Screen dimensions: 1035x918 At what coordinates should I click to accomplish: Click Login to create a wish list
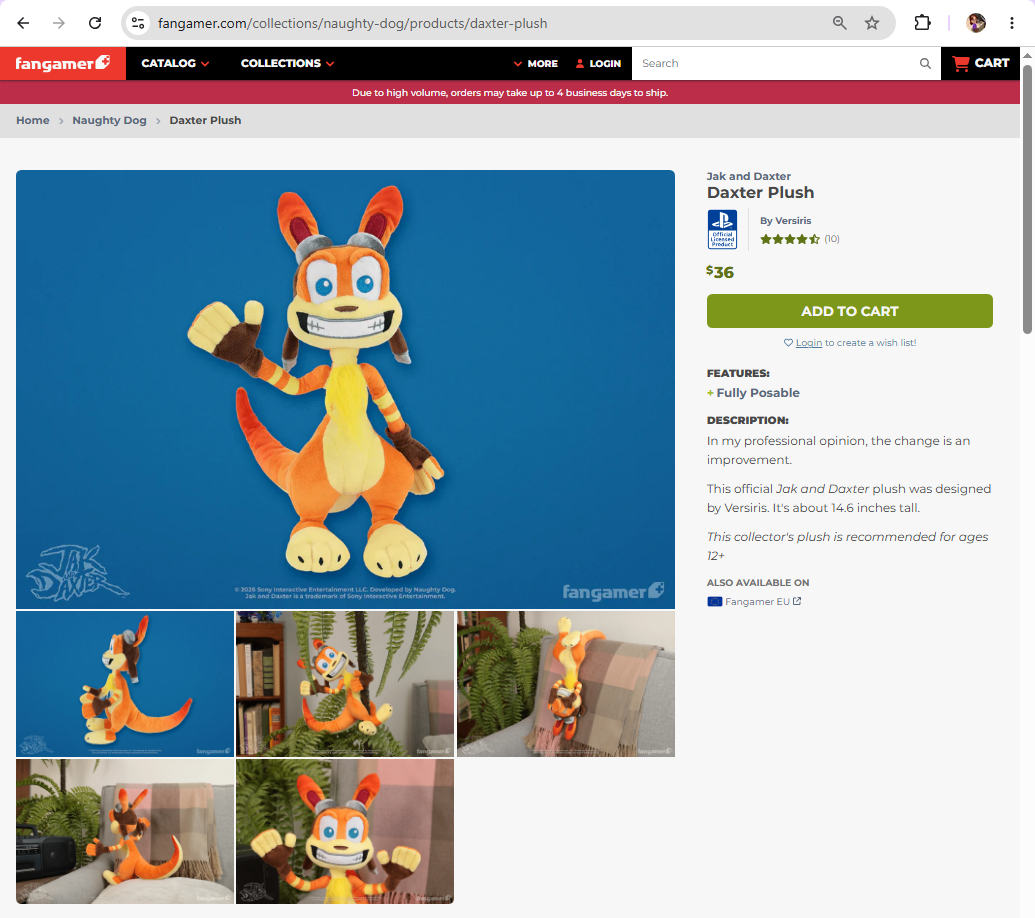(809, 343)
